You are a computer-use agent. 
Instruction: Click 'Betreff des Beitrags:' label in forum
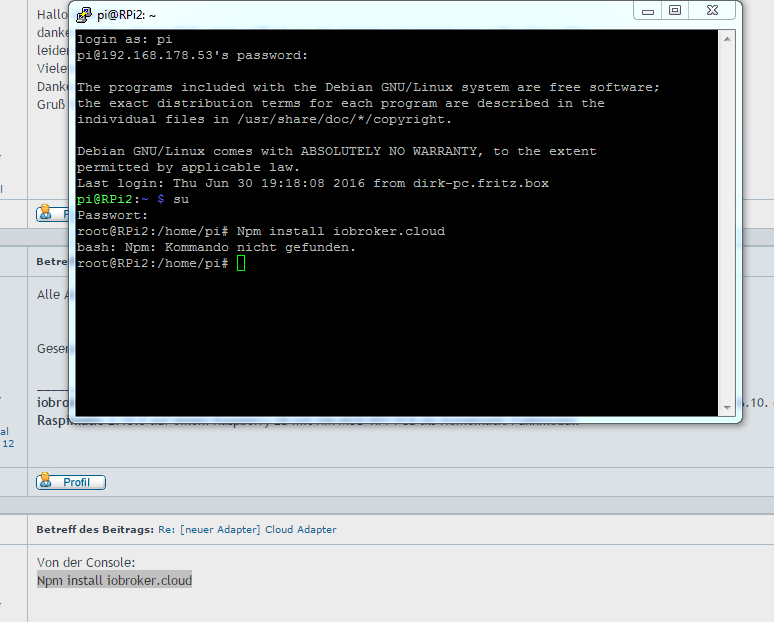coord(95,530)
